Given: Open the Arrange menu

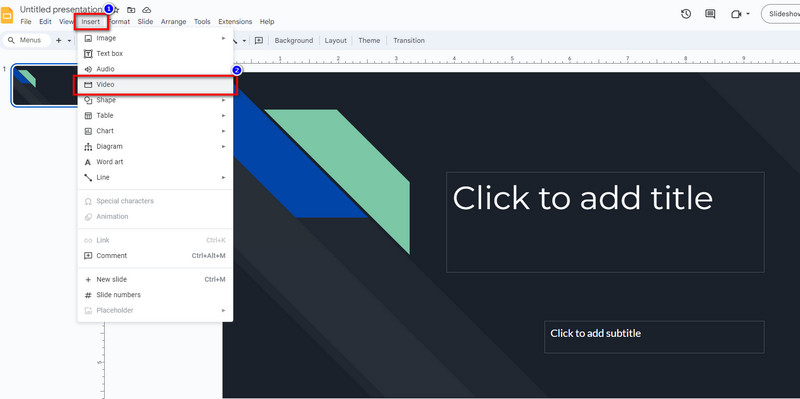Looking at the screenshot, I should coord(173,21).
